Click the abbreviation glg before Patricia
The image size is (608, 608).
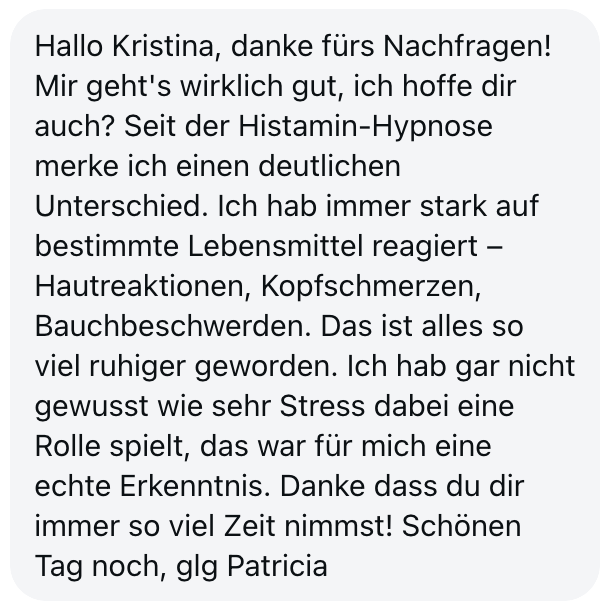[197, 568]
